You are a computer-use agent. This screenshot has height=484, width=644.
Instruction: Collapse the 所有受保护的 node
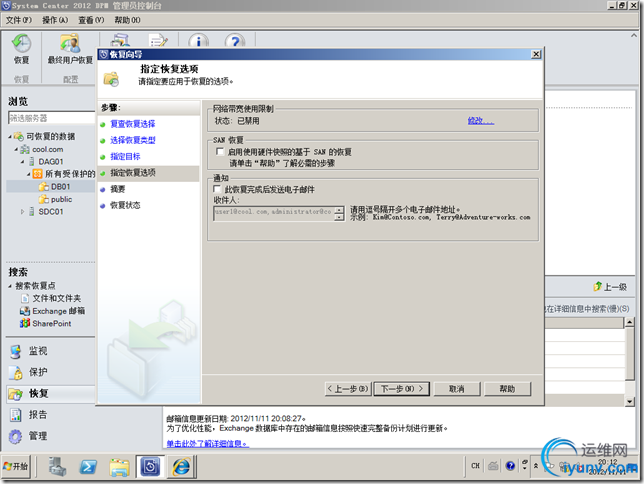[x=29, y=174]
